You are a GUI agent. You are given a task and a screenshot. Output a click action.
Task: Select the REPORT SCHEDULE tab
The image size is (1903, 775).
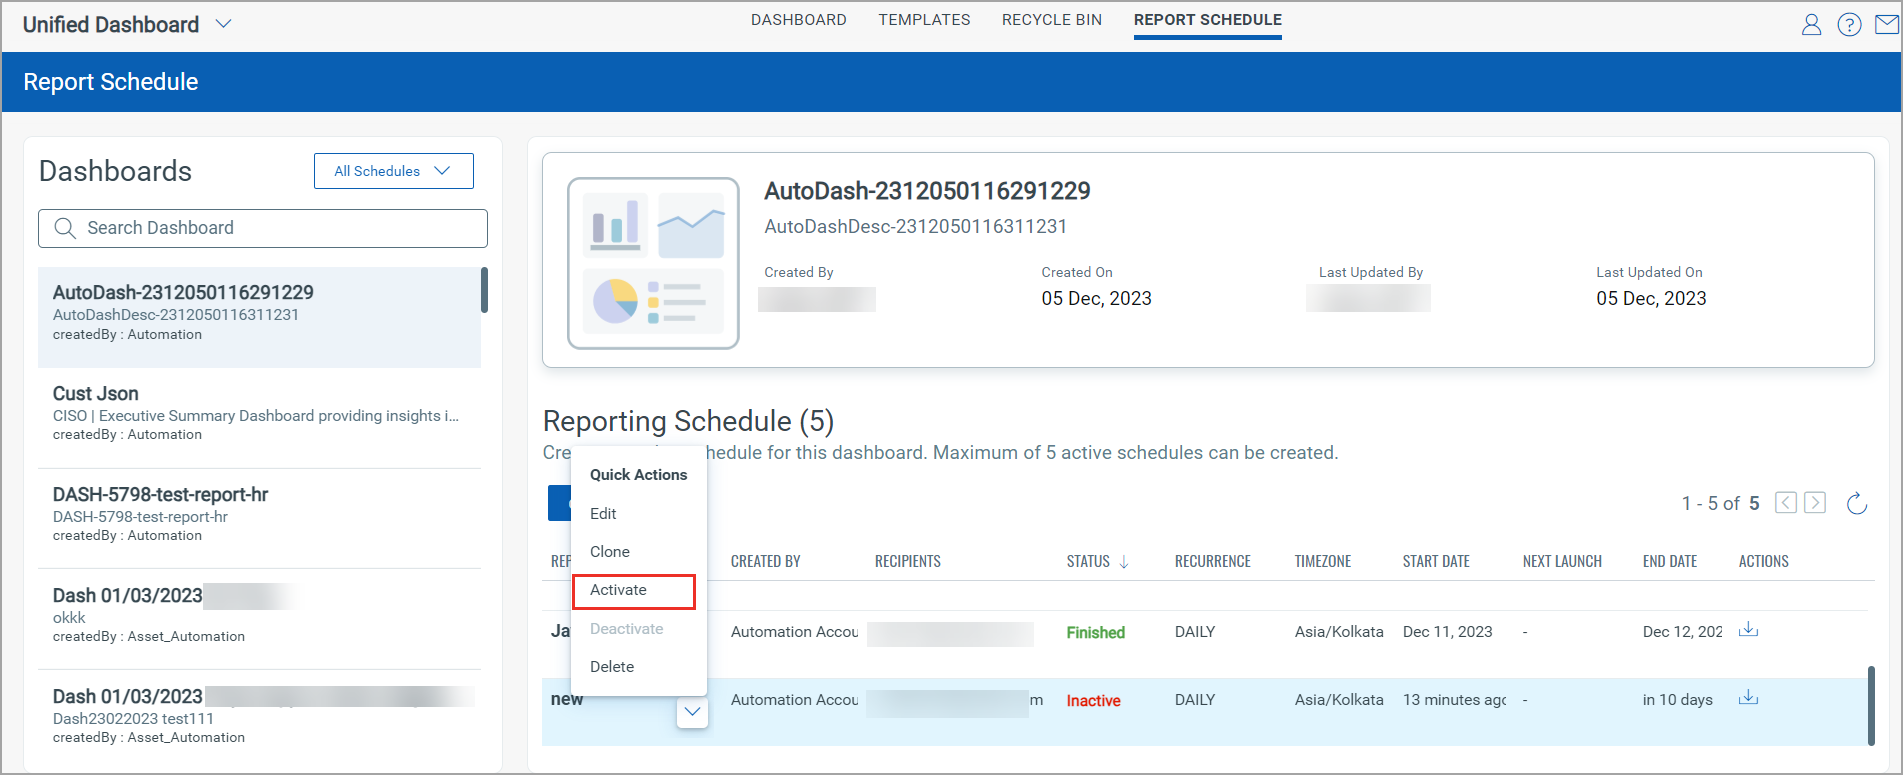click(x=1208, y=21)
